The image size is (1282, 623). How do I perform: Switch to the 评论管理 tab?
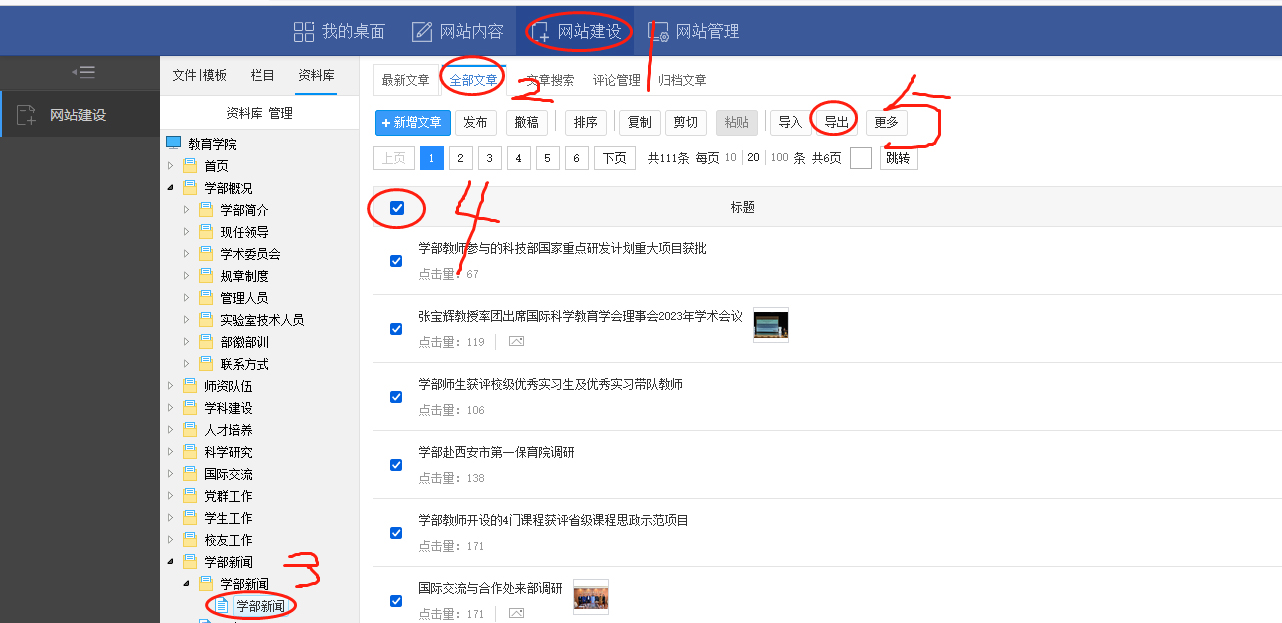[616, 80]
